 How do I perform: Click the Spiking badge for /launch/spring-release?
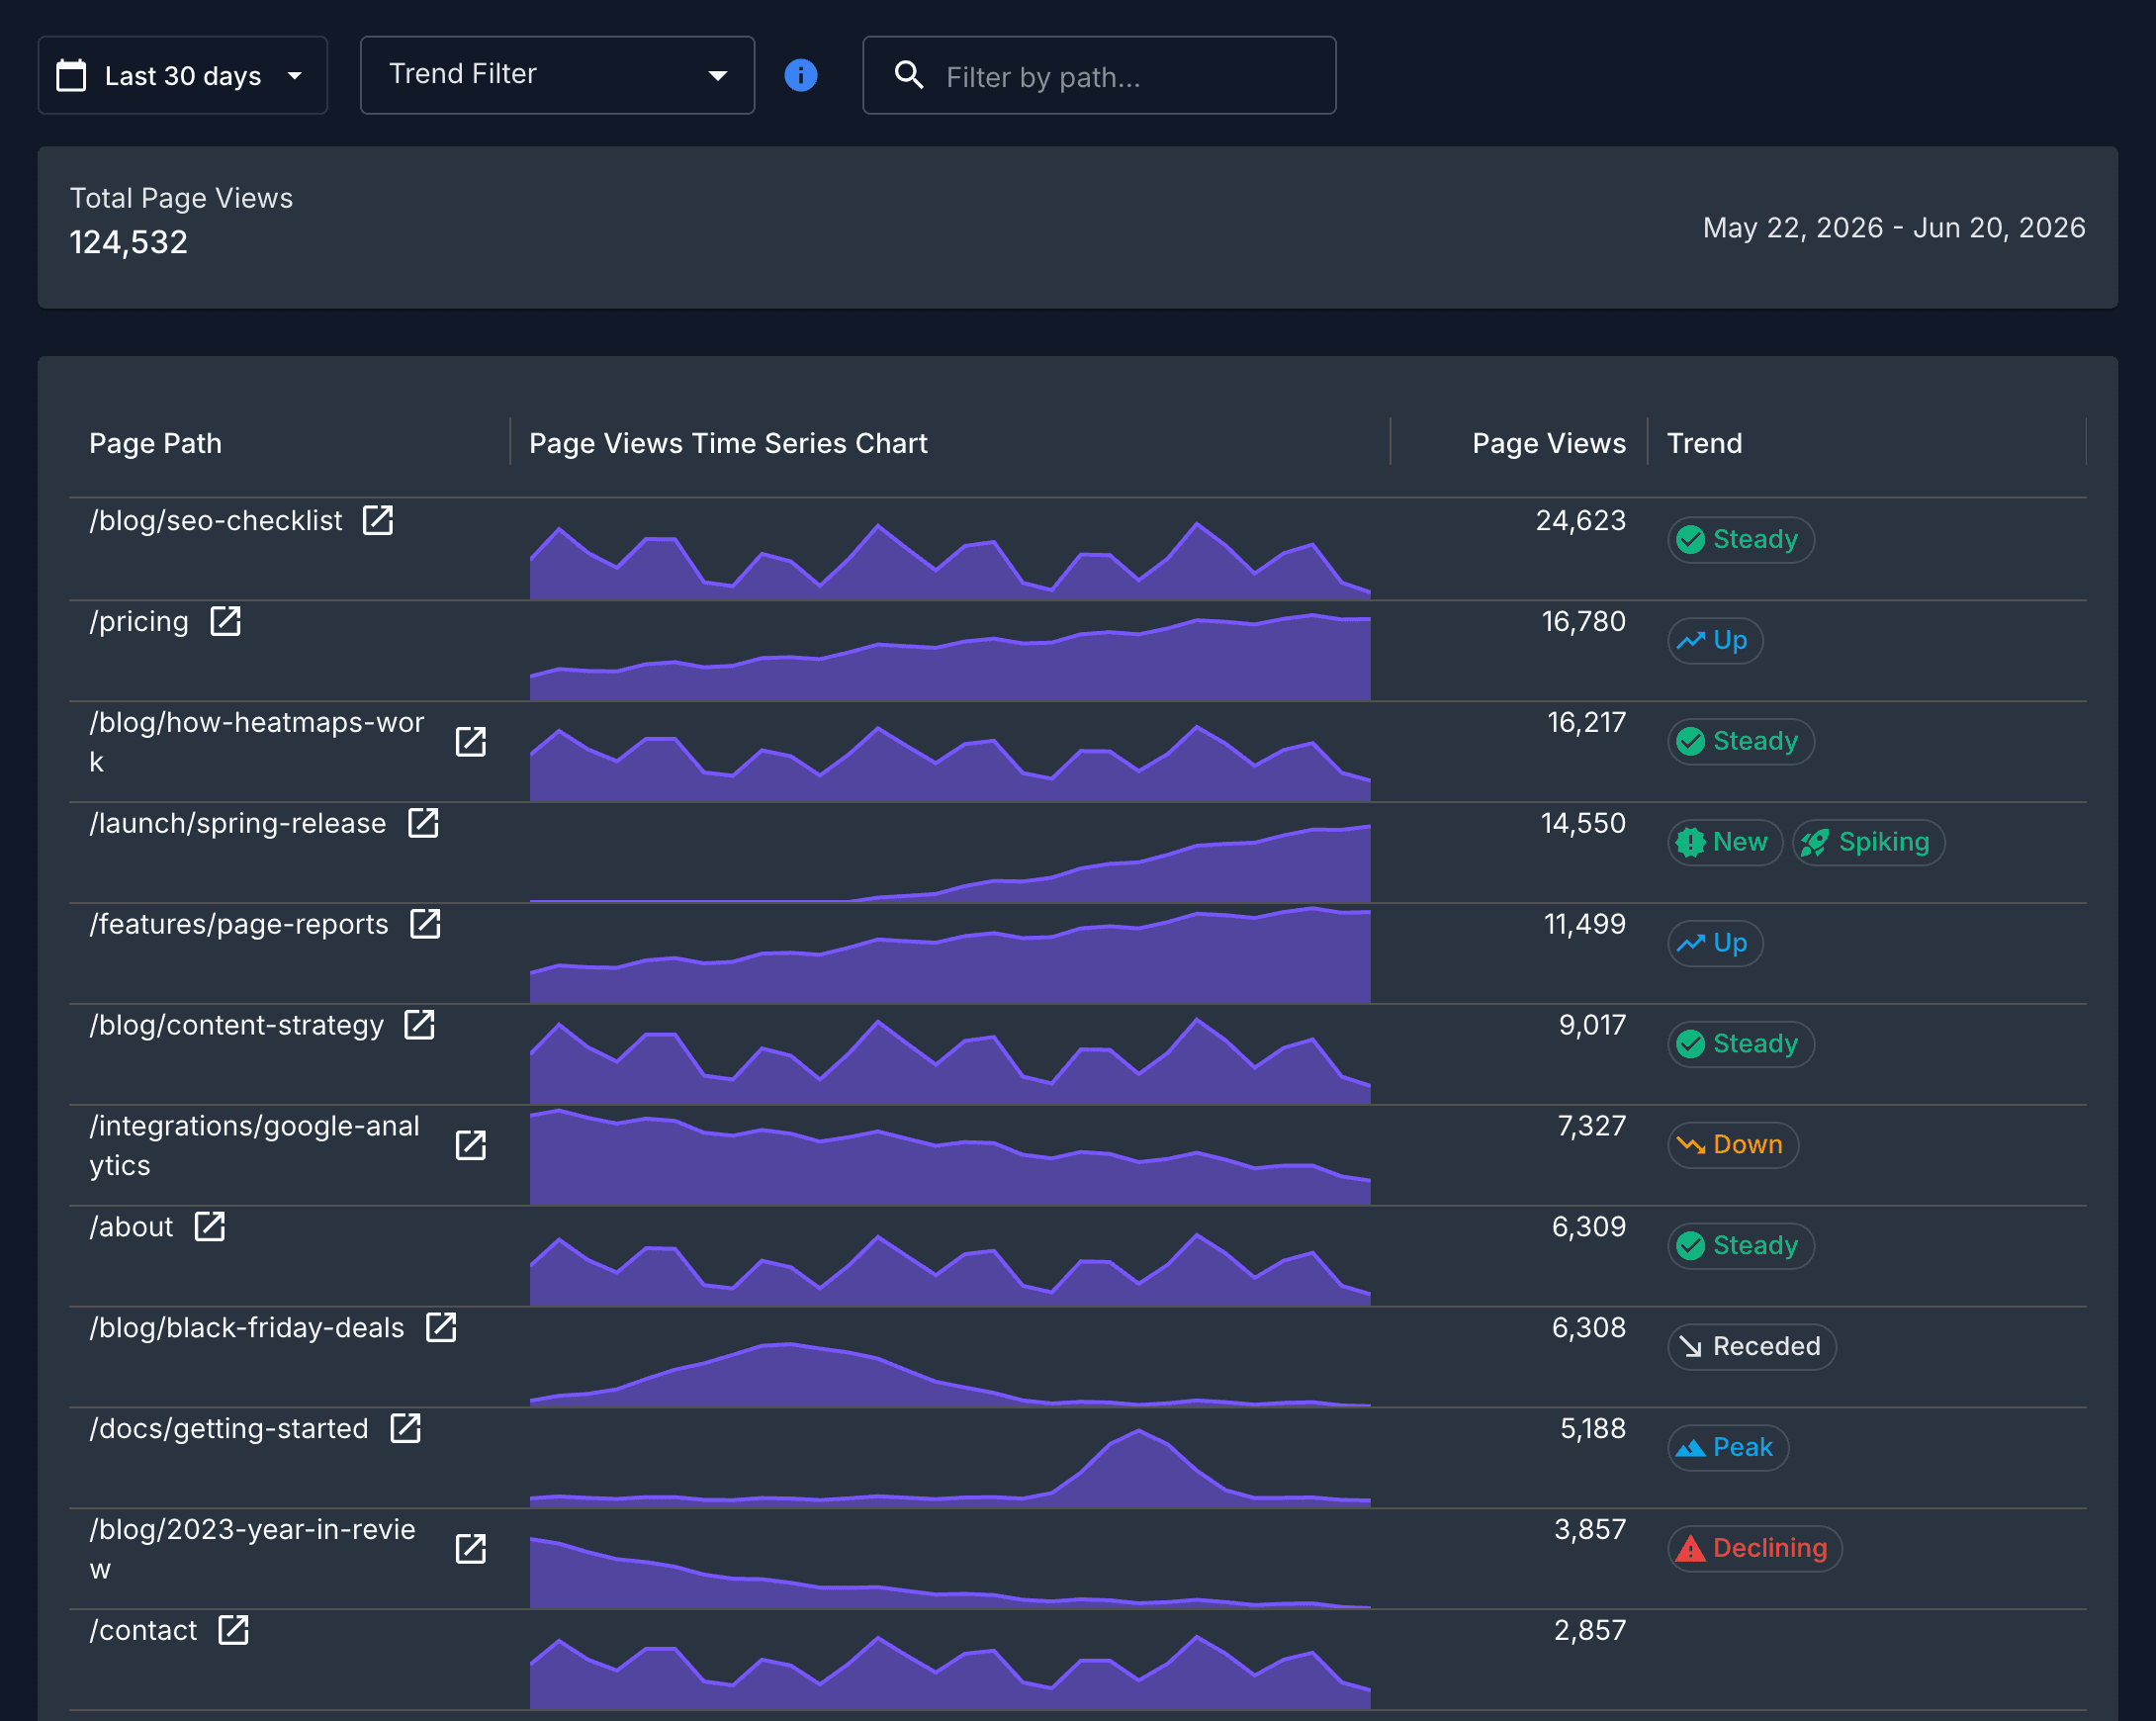(x=1868, y=843)
